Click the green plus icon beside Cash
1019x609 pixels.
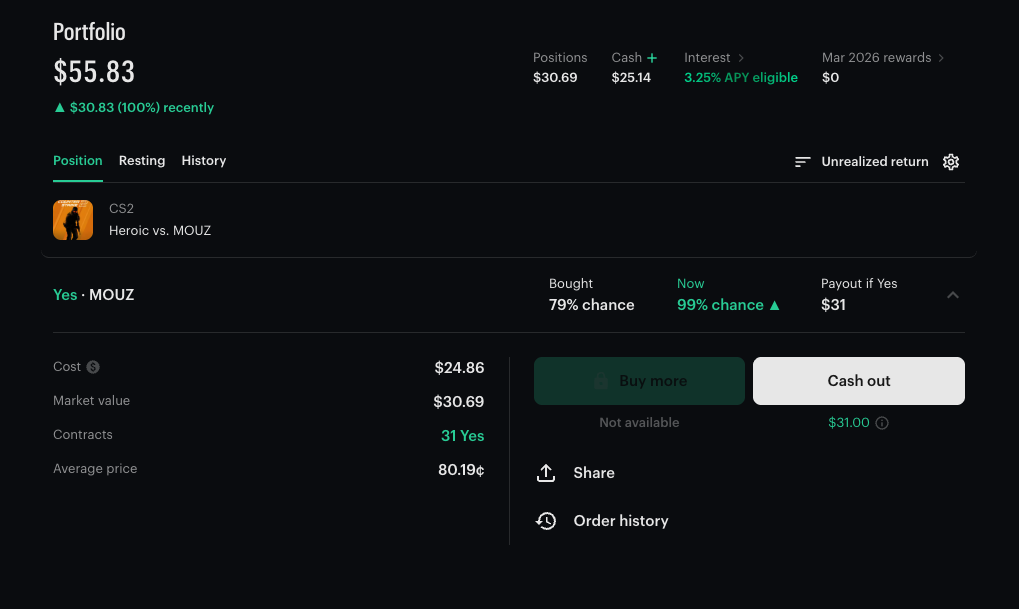click(x=652, y=58)
